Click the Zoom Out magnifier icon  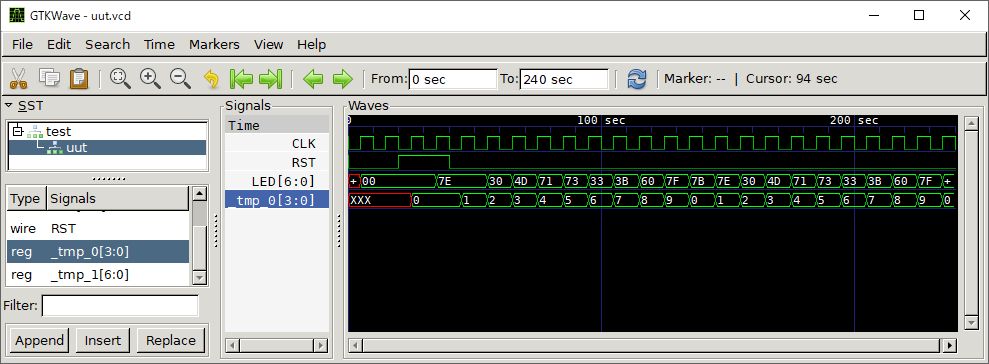[x=180, y=79]
